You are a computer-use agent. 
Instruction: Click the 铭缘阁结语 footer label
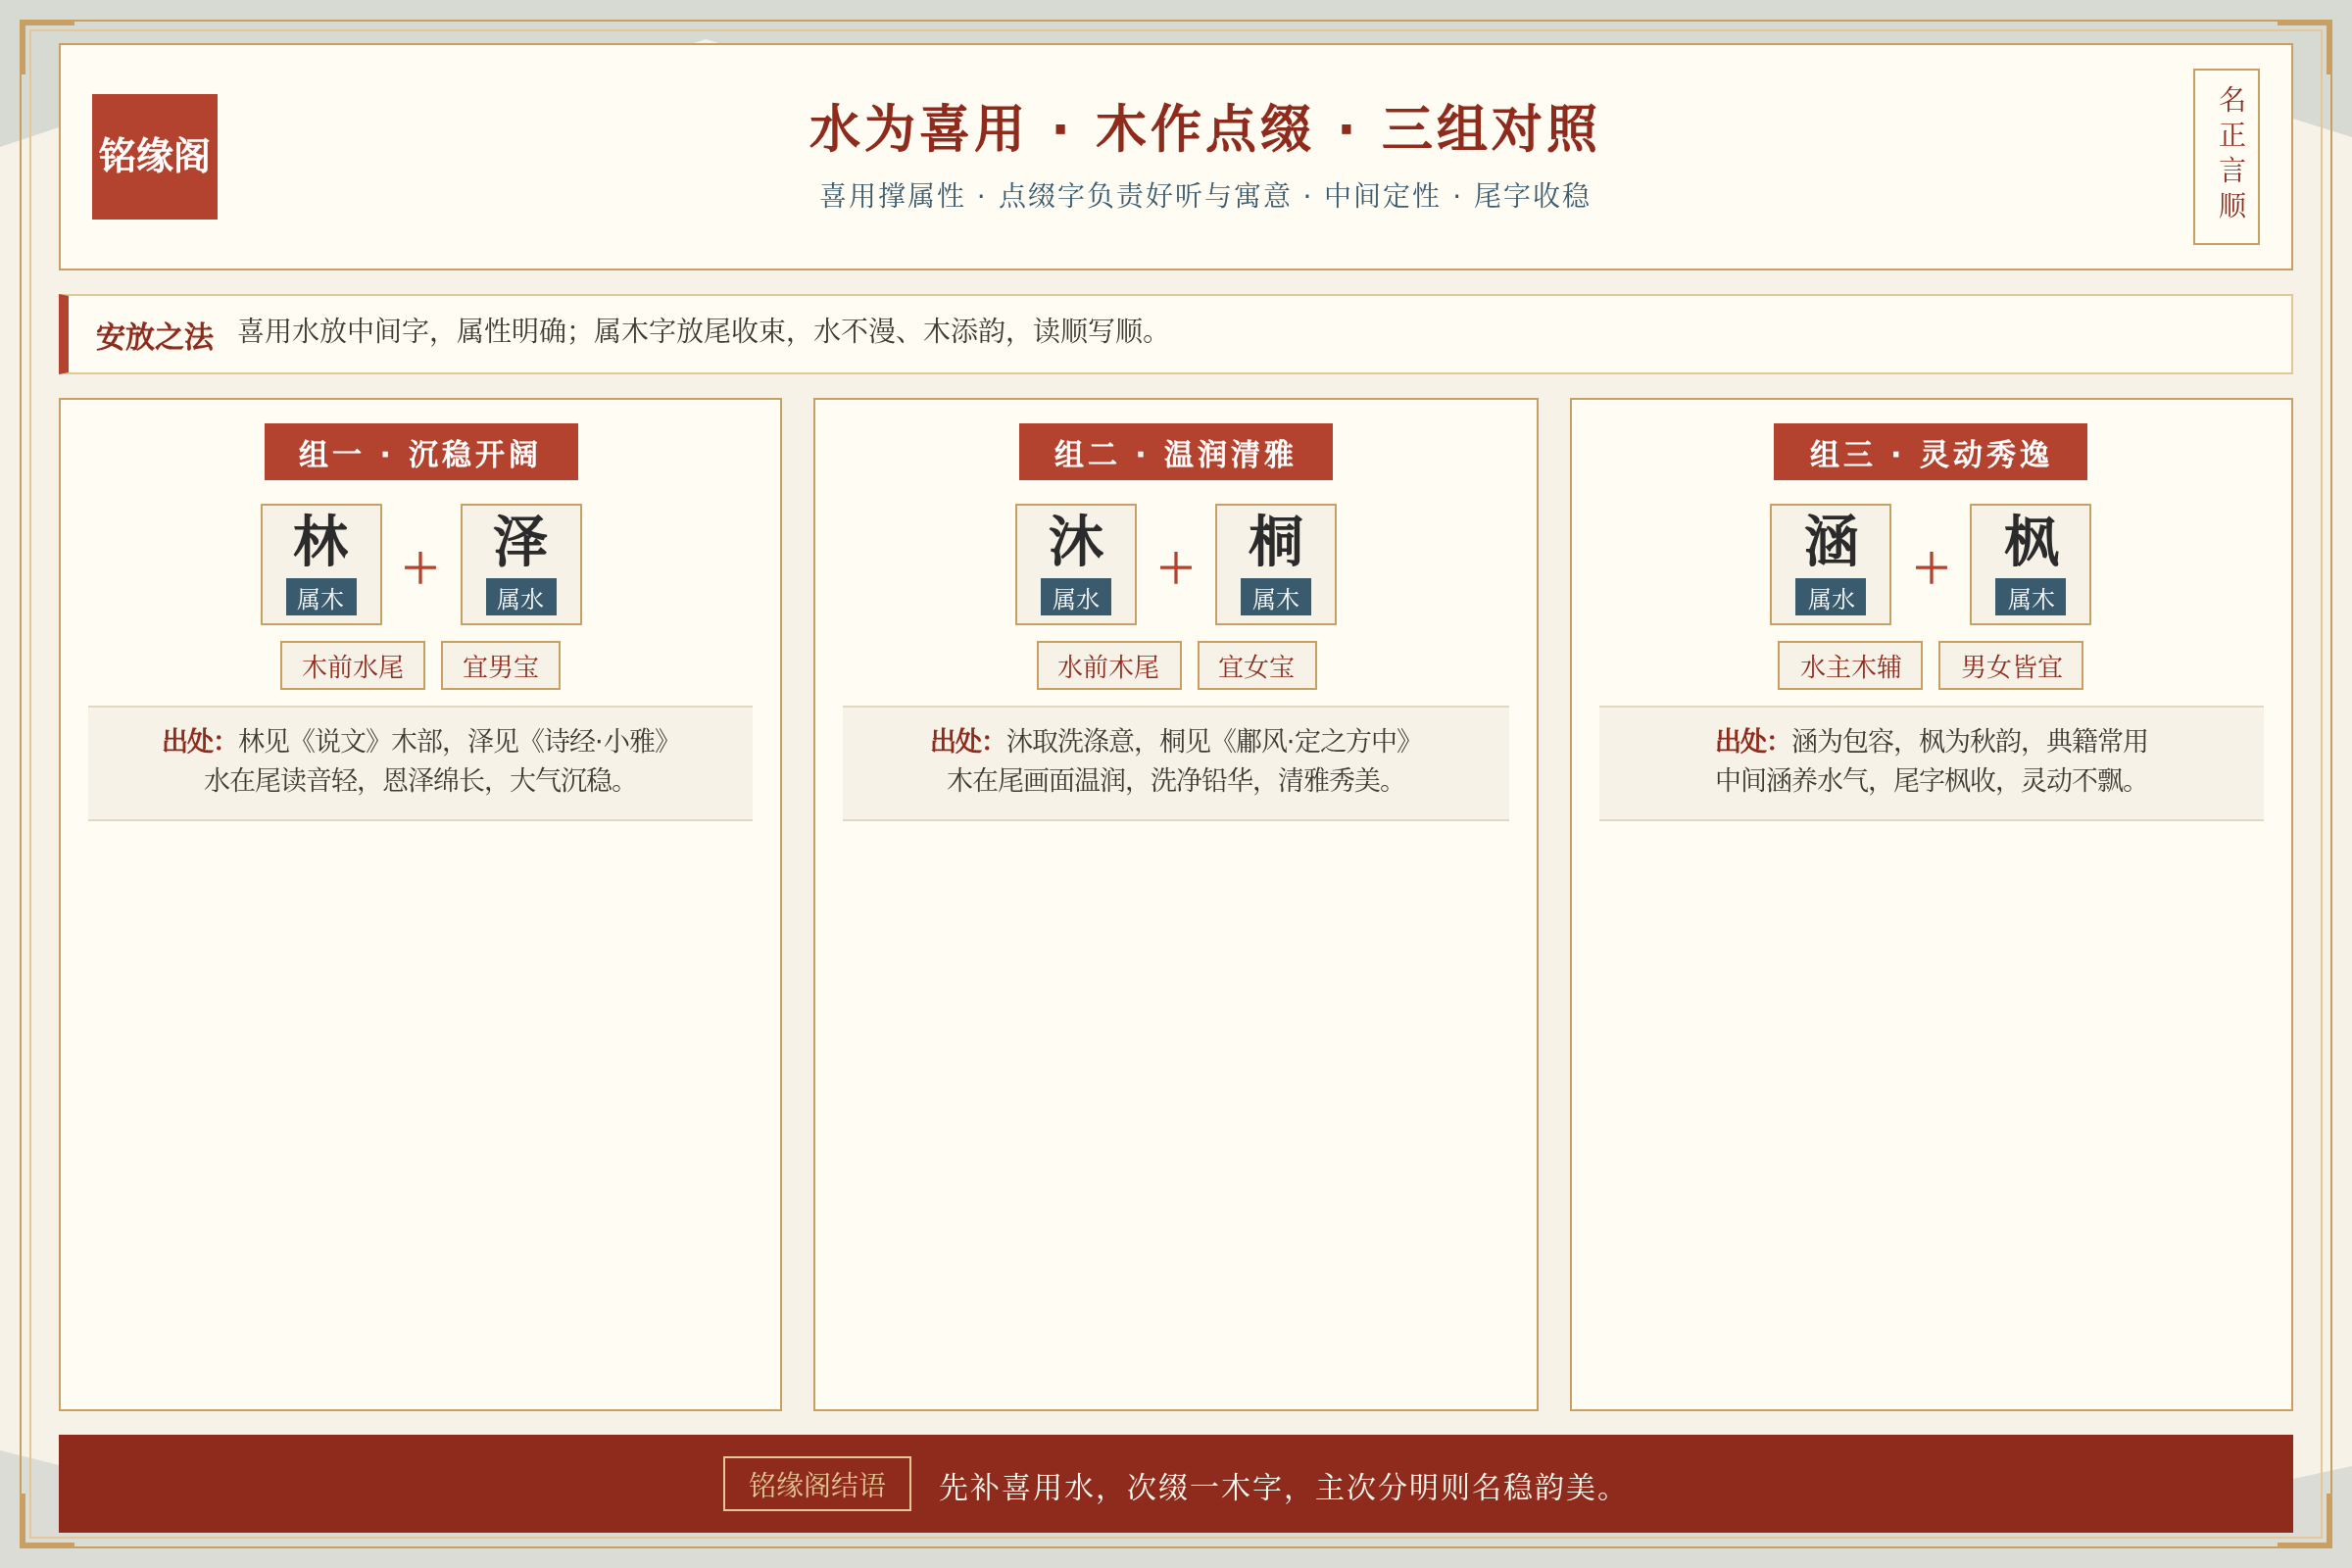pos(817,1484)
